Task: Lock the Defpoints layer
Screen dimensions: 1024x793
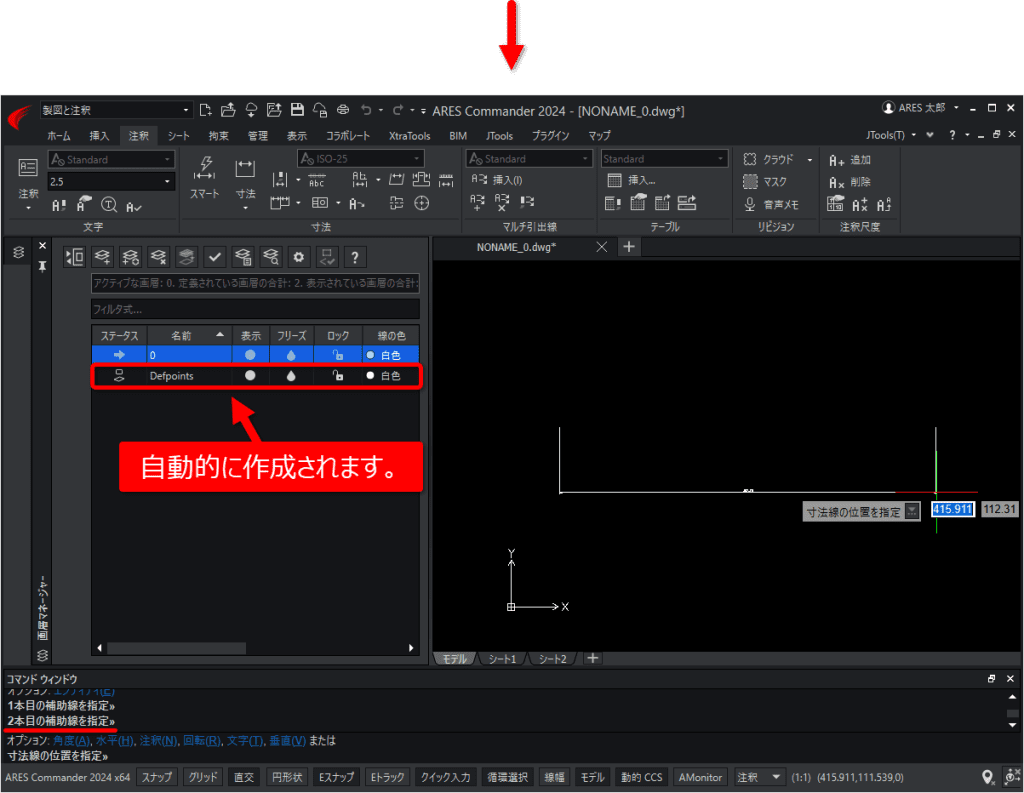Action: point(338,376)
